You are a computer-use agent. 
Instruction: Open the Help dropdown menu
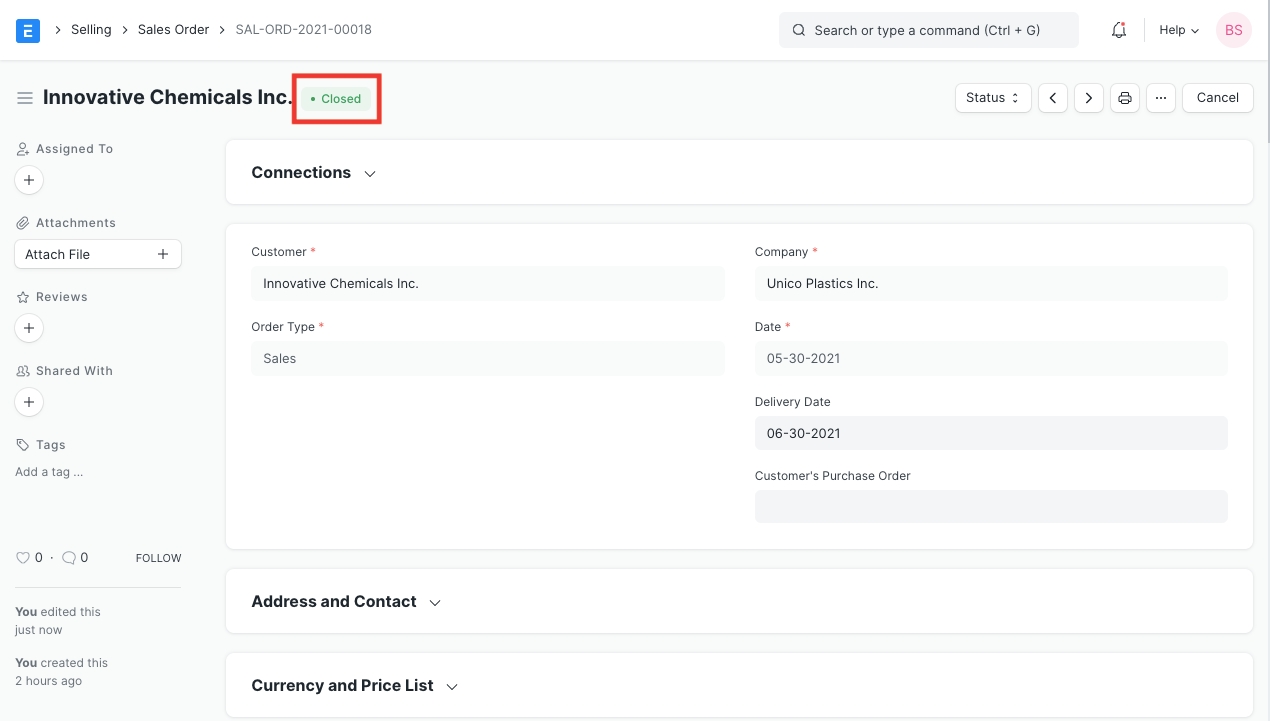1179,30
